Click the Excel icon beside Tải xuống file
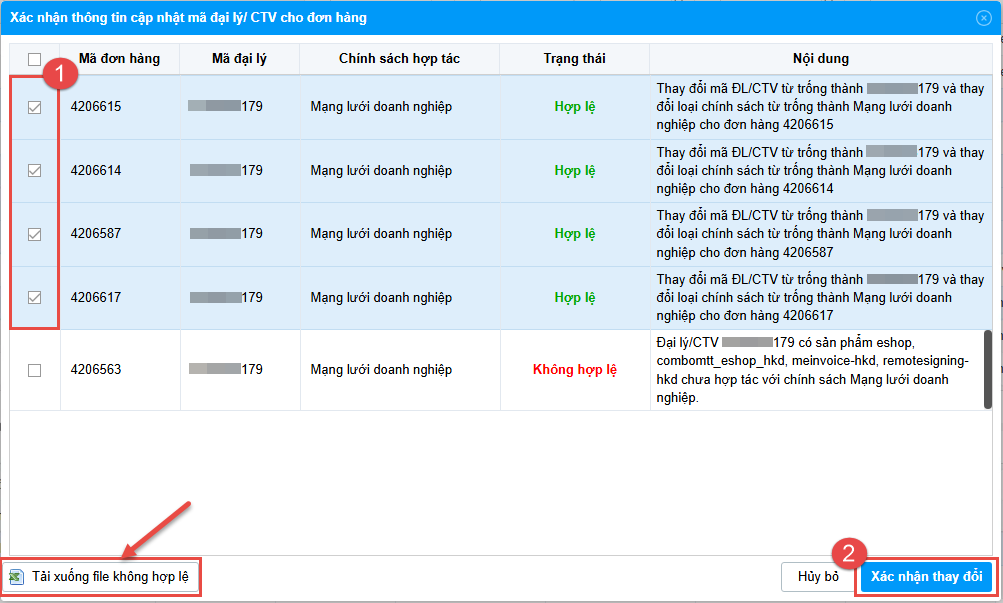Image resolution: width=1003 pixels, height=603 pixels. [x=16, y=577]
